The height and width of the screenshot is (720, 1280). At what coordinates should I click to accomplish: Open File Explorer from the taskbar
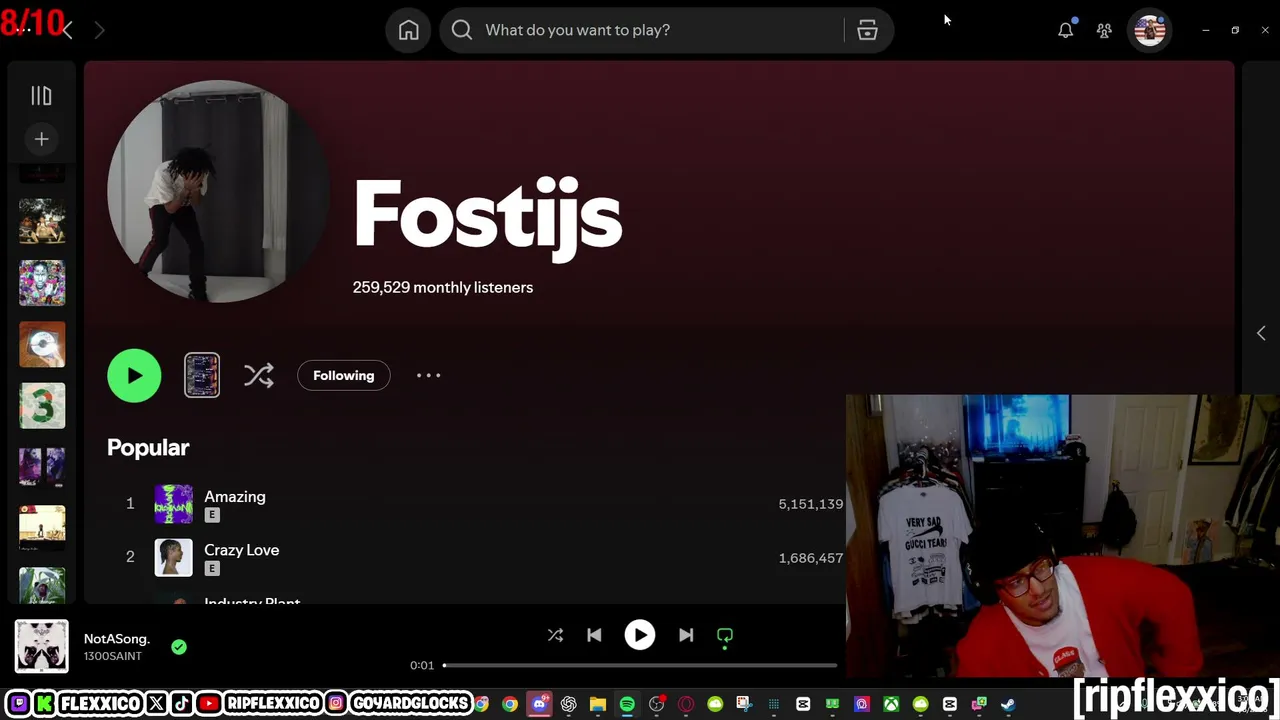[598, 704]
